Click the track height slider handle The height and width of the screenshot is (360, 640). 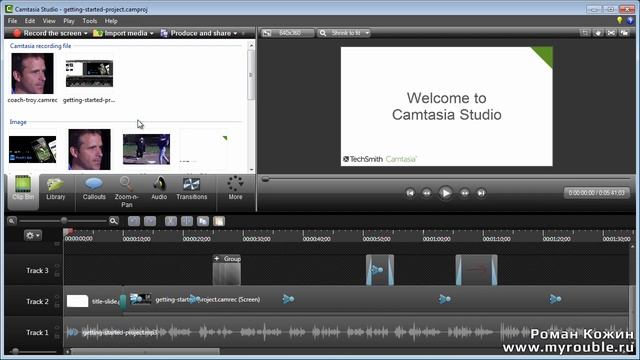pos(15,351)
